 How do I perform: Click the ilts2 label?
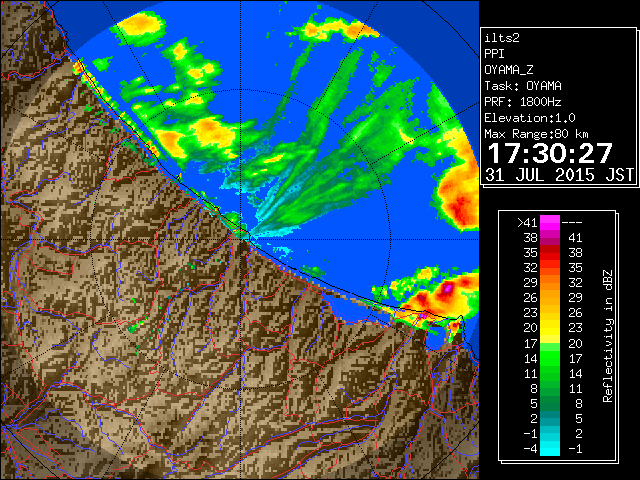[x=502, y=38]
